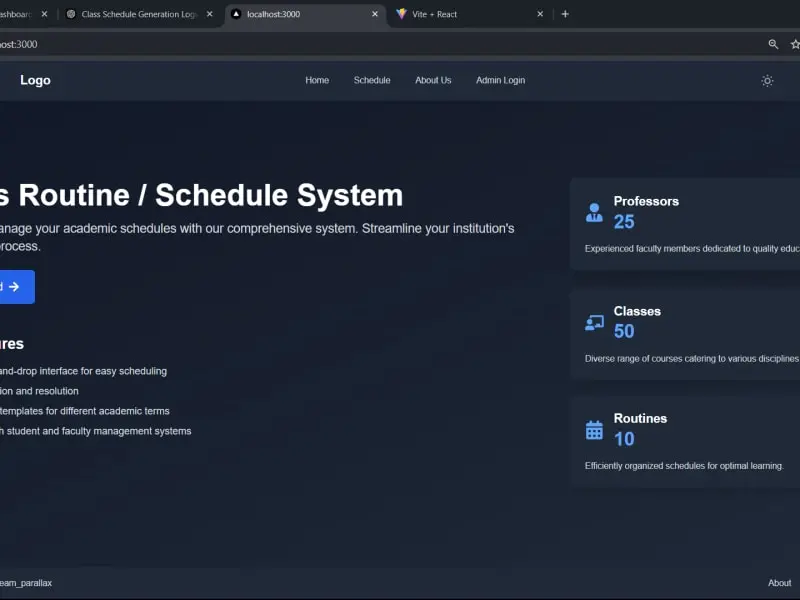Open the Home nav link
Image resolution: width=800 pixels, height=600 pixels.
coord(317,80)
